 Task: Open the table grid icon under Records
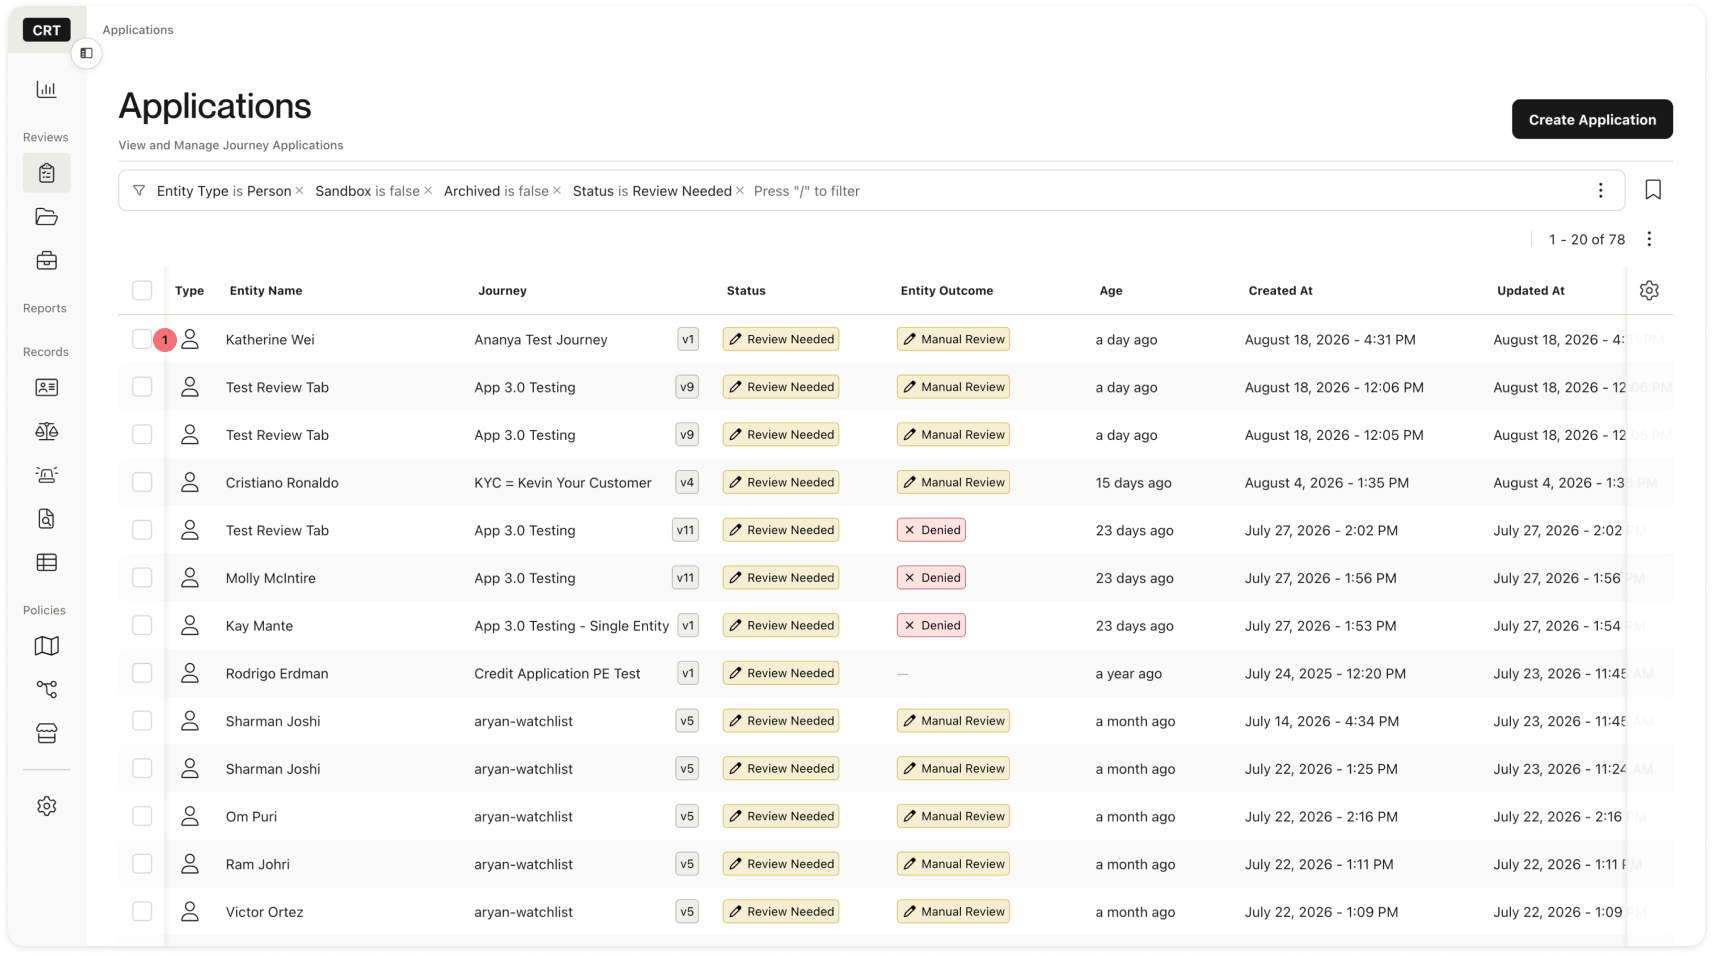coord(46,562)
